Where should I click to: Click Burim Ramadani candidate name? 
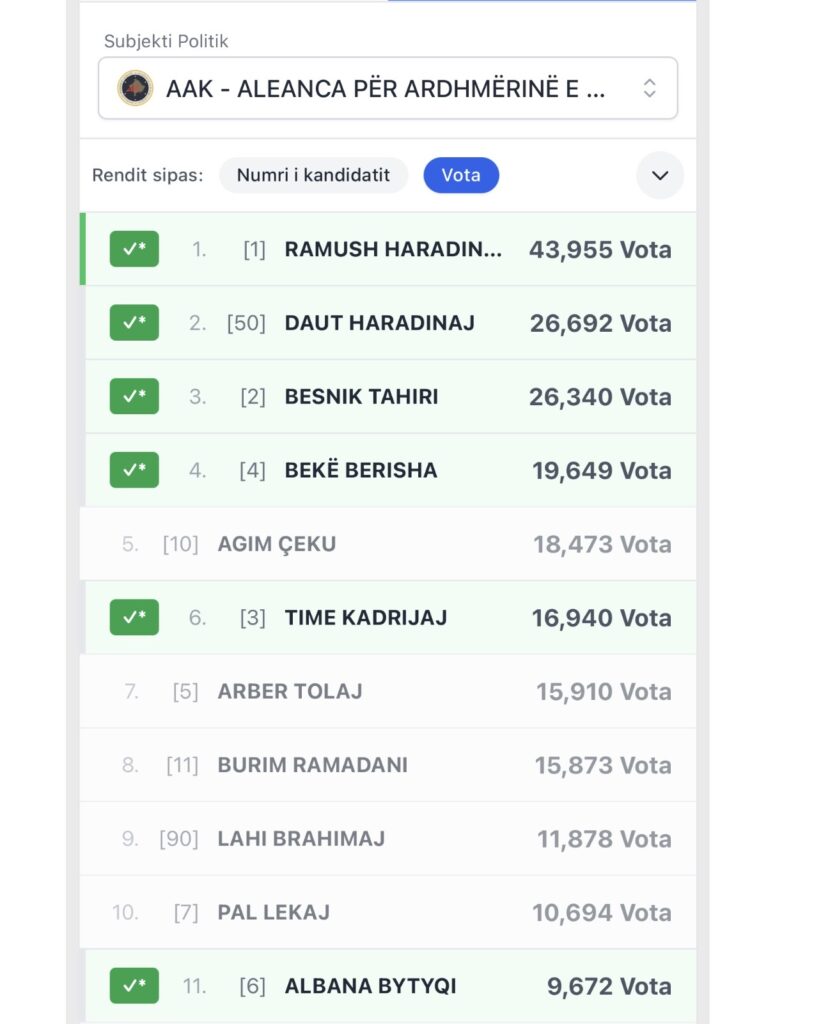312,765
